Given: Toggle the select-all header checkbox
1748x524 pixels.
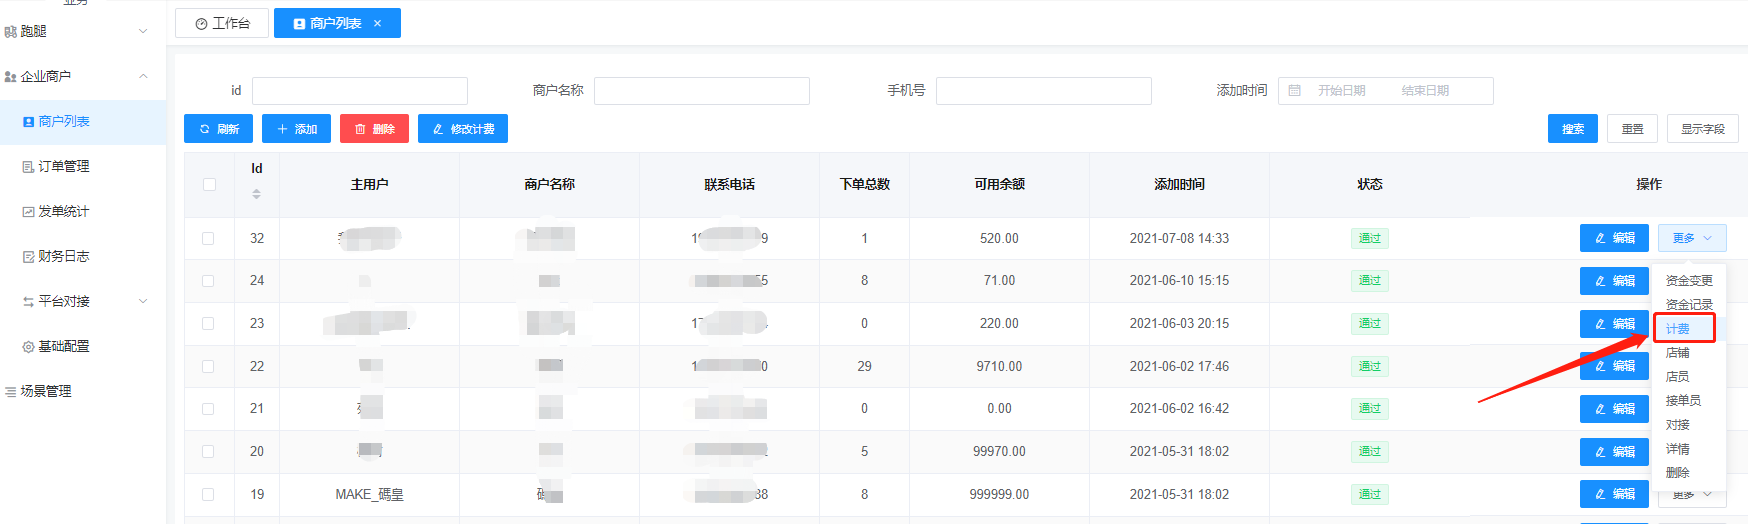Looking at the screenshot, I should tap(209, 185).
